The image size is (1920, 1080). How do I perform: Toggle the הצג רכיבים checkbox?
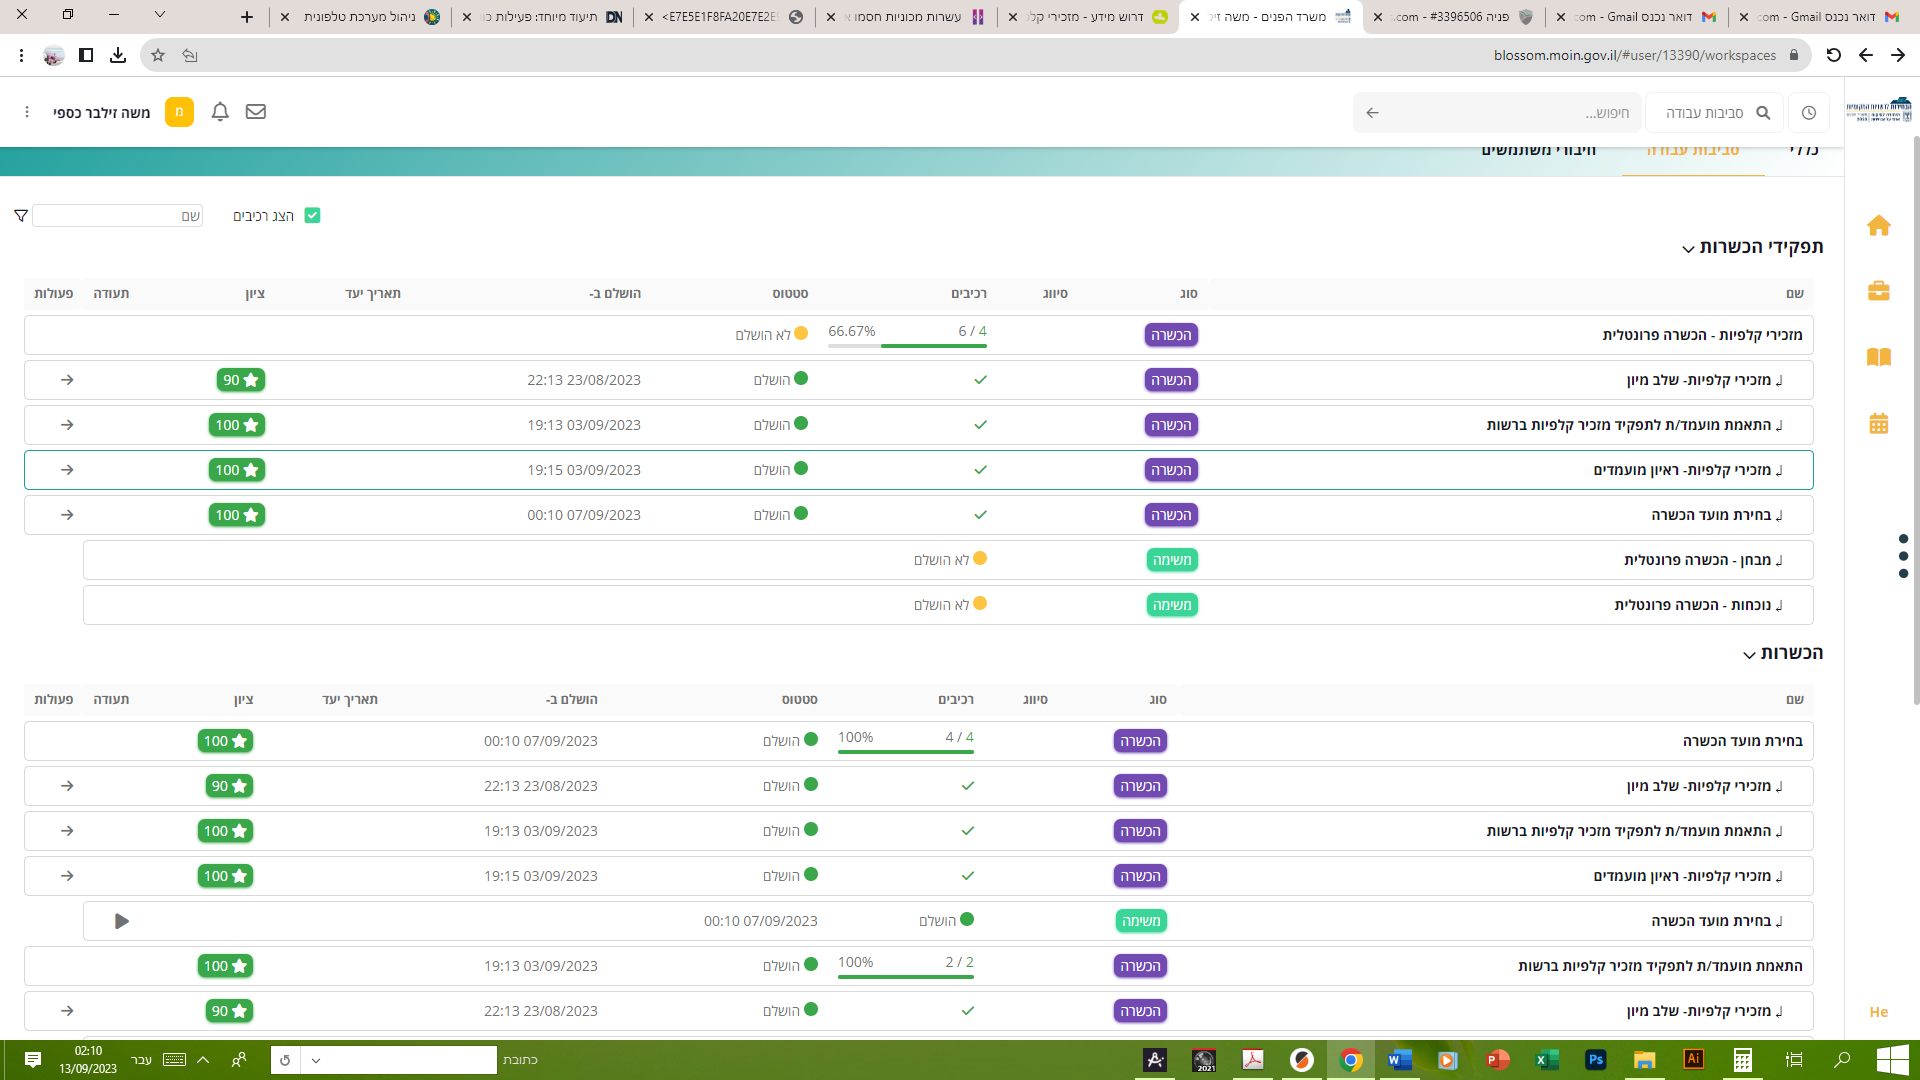click(x=312, y=216)
